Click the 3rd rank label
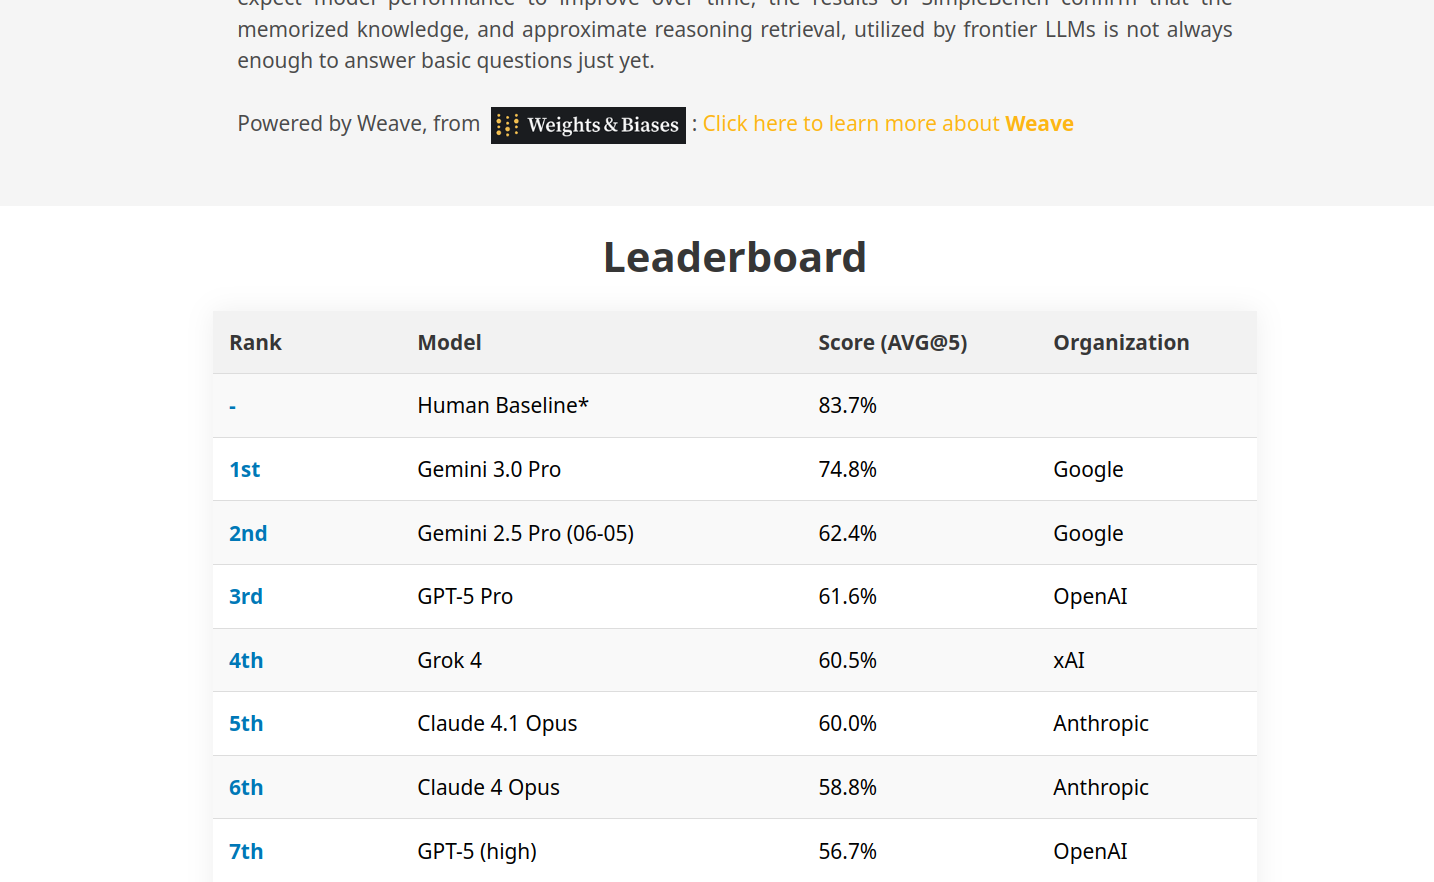The width and height of the screenshot is (1434, 882). coord(246,597)
